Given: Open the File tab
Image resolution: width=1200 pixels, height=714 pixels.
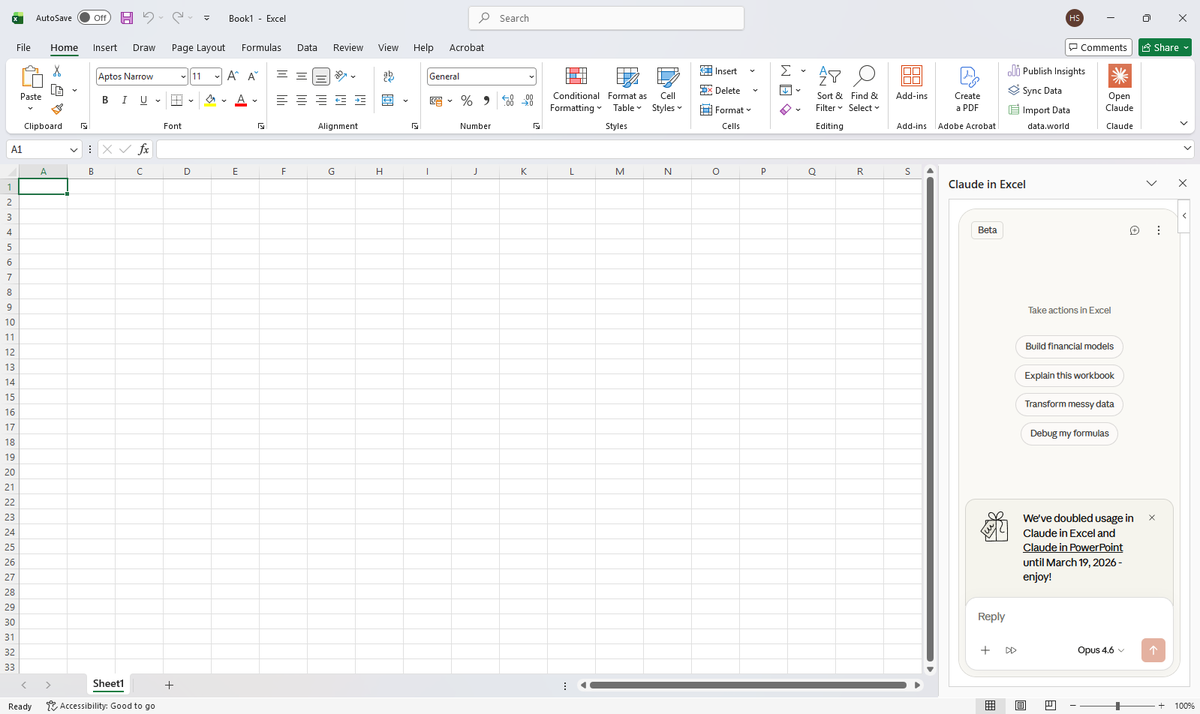Looking at the screenshot, I should coord(23,47).
